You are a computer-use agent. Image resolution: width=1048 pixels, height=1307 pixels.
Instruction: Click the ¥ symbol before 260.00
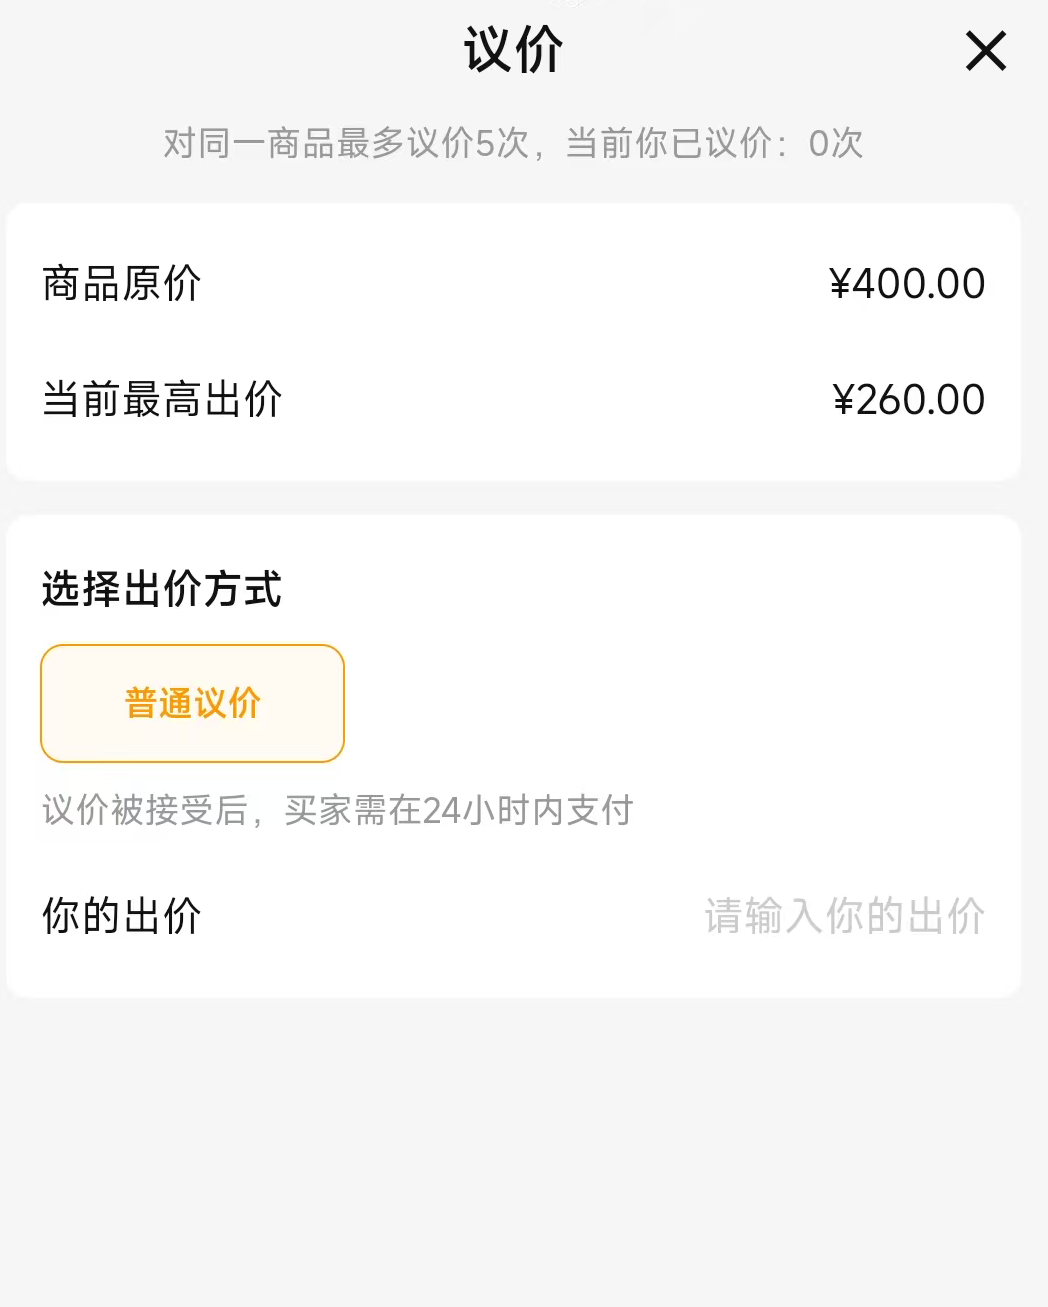click(x=844, y=400)
